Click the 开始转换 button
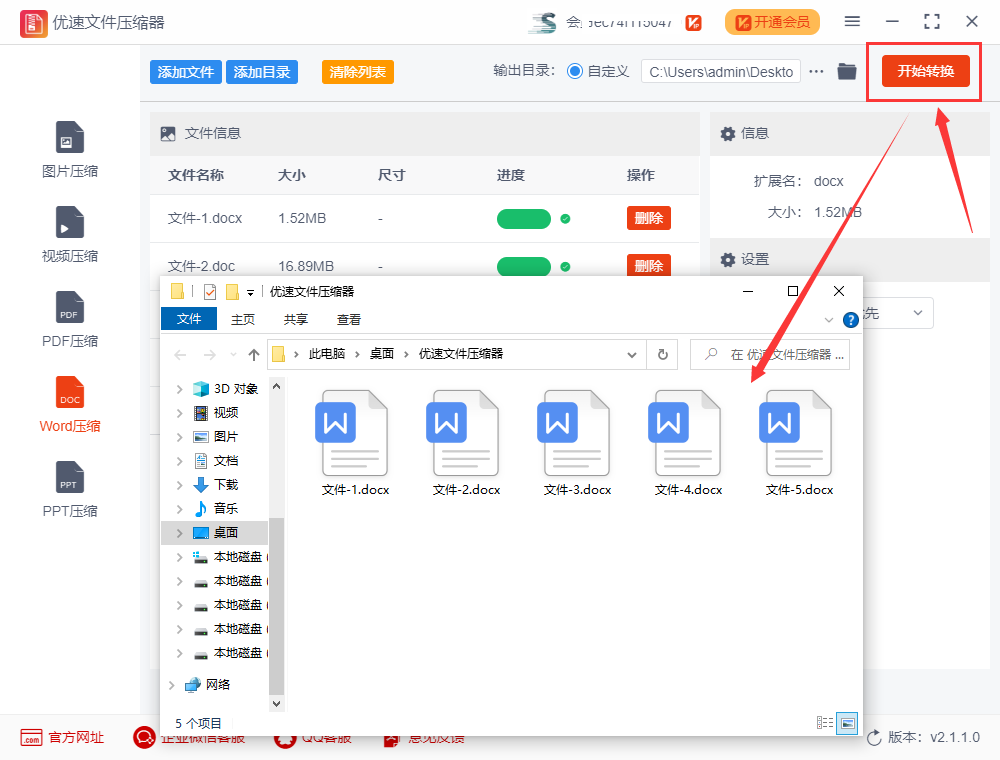Screen dimensions: 1000x760 pos(925,71)
